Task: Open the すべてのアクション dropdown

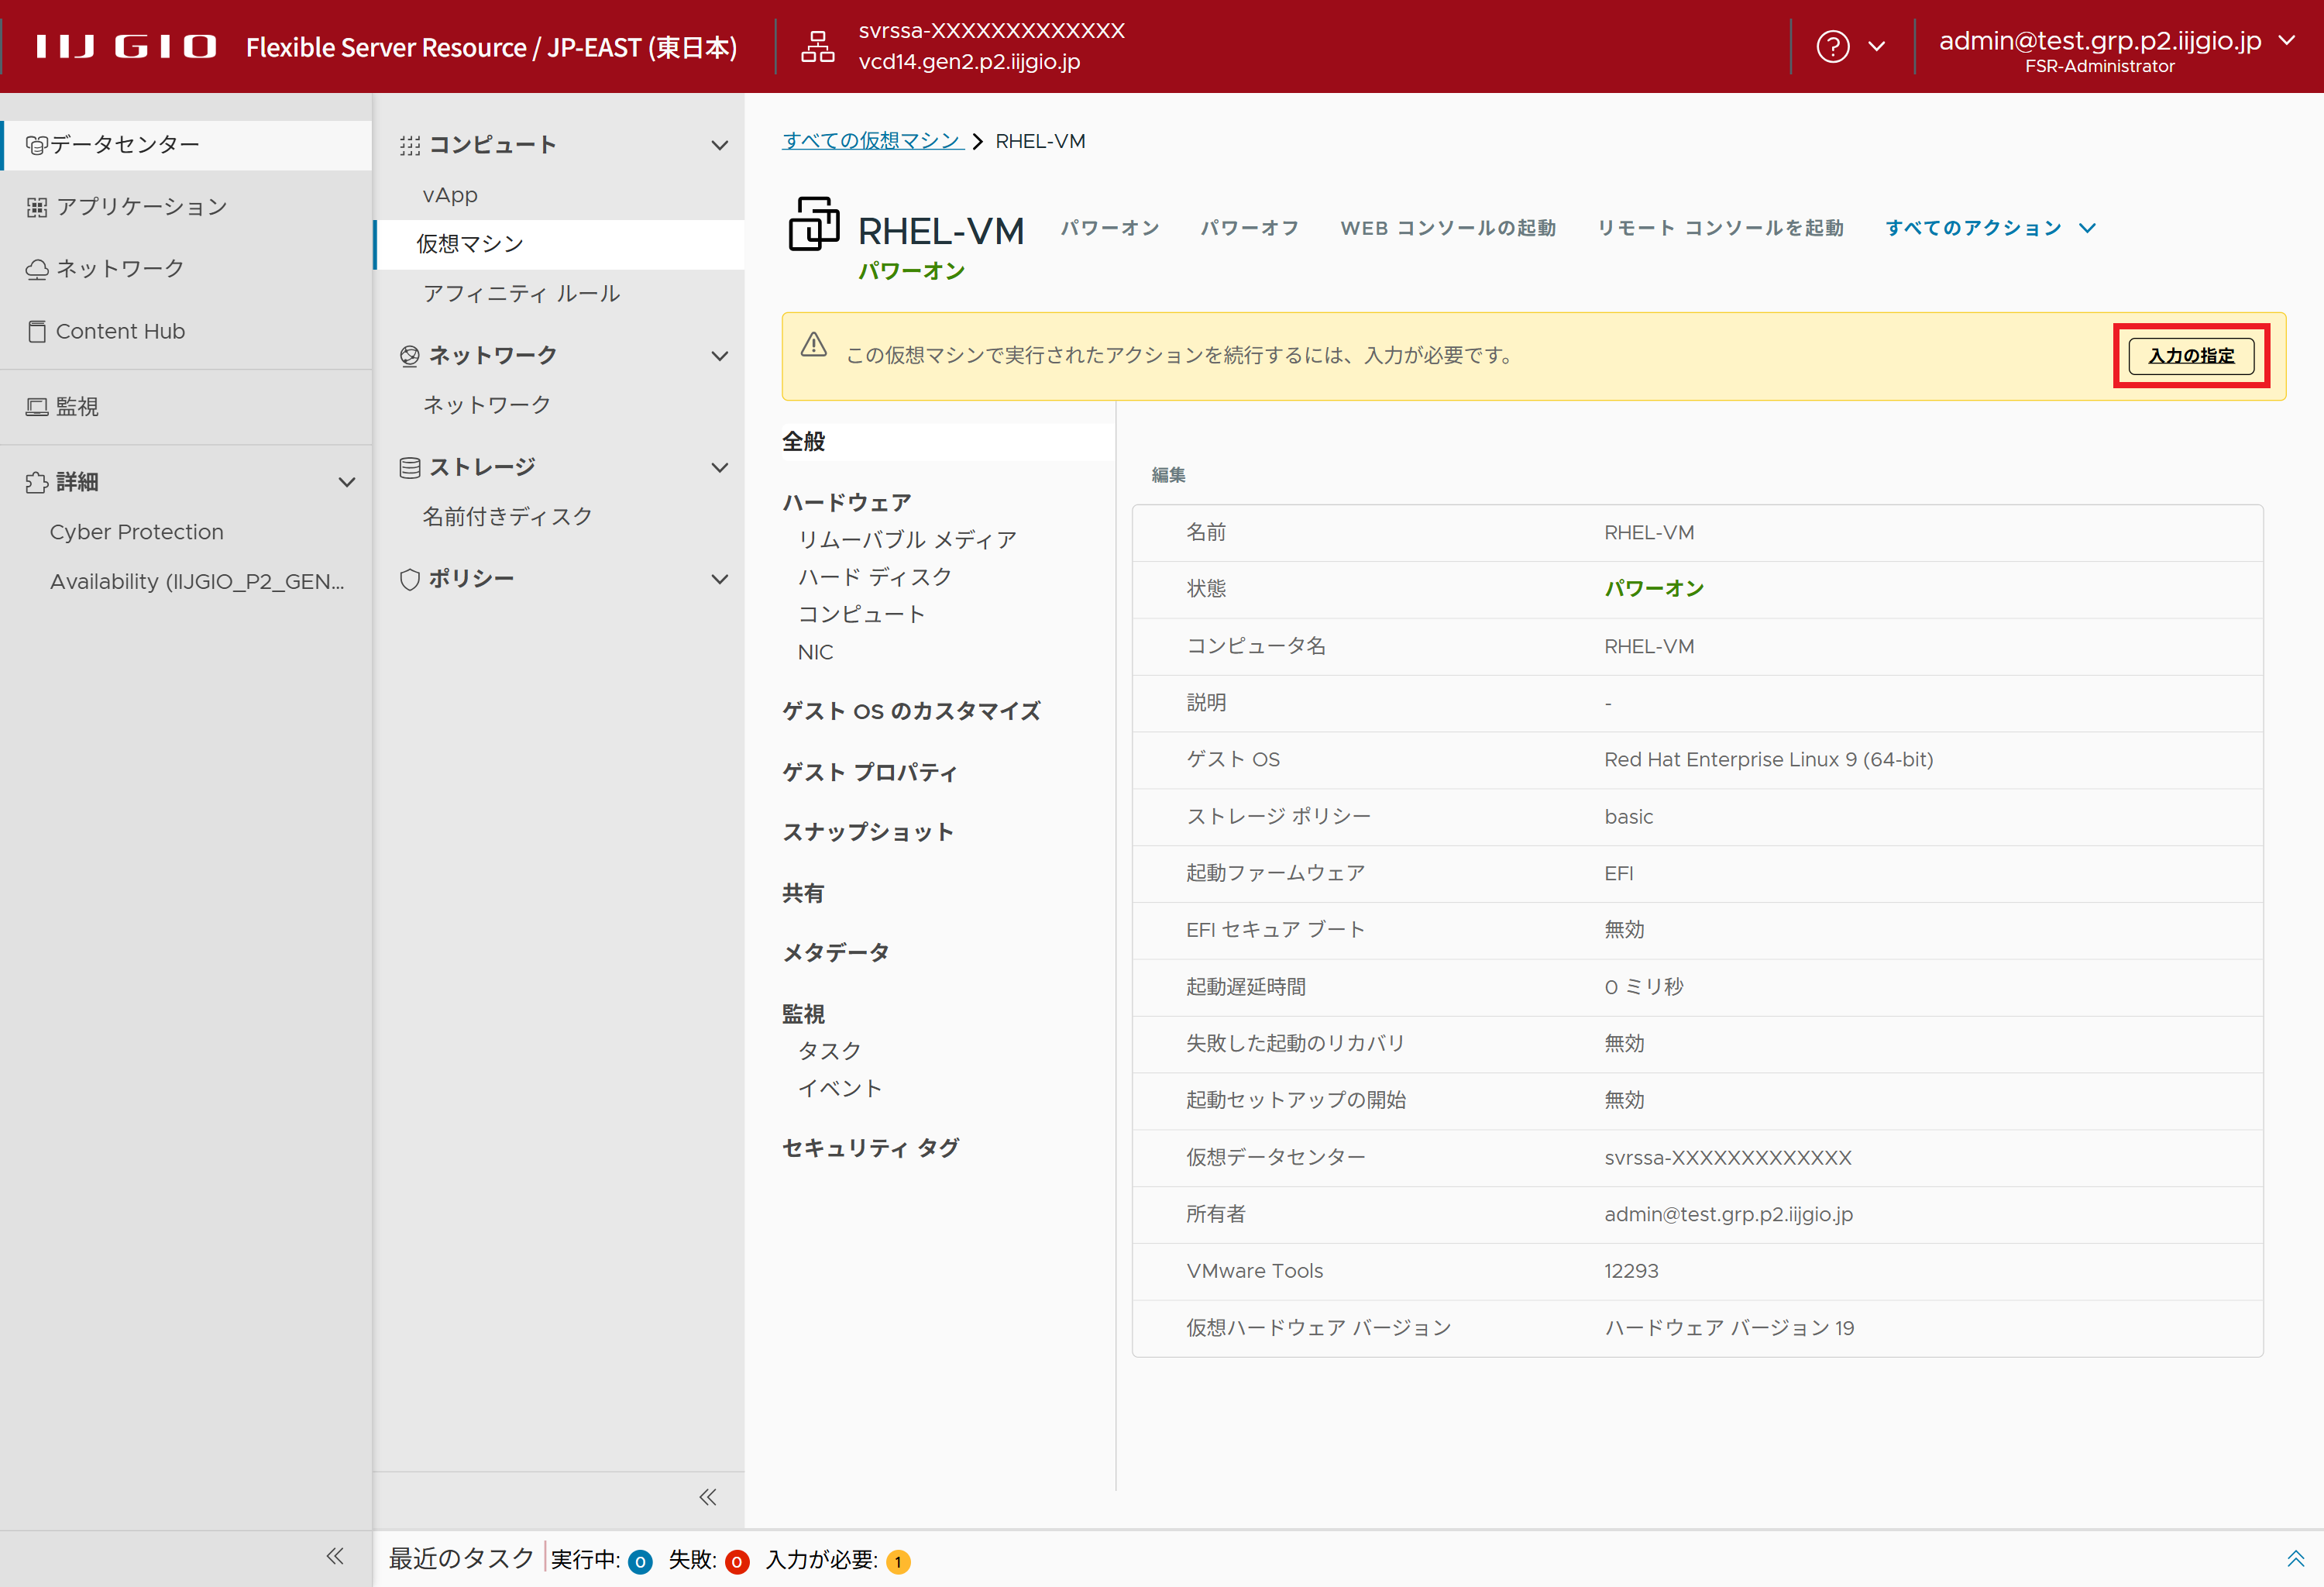Action: pyautogui.click(x=1989, y=228)
